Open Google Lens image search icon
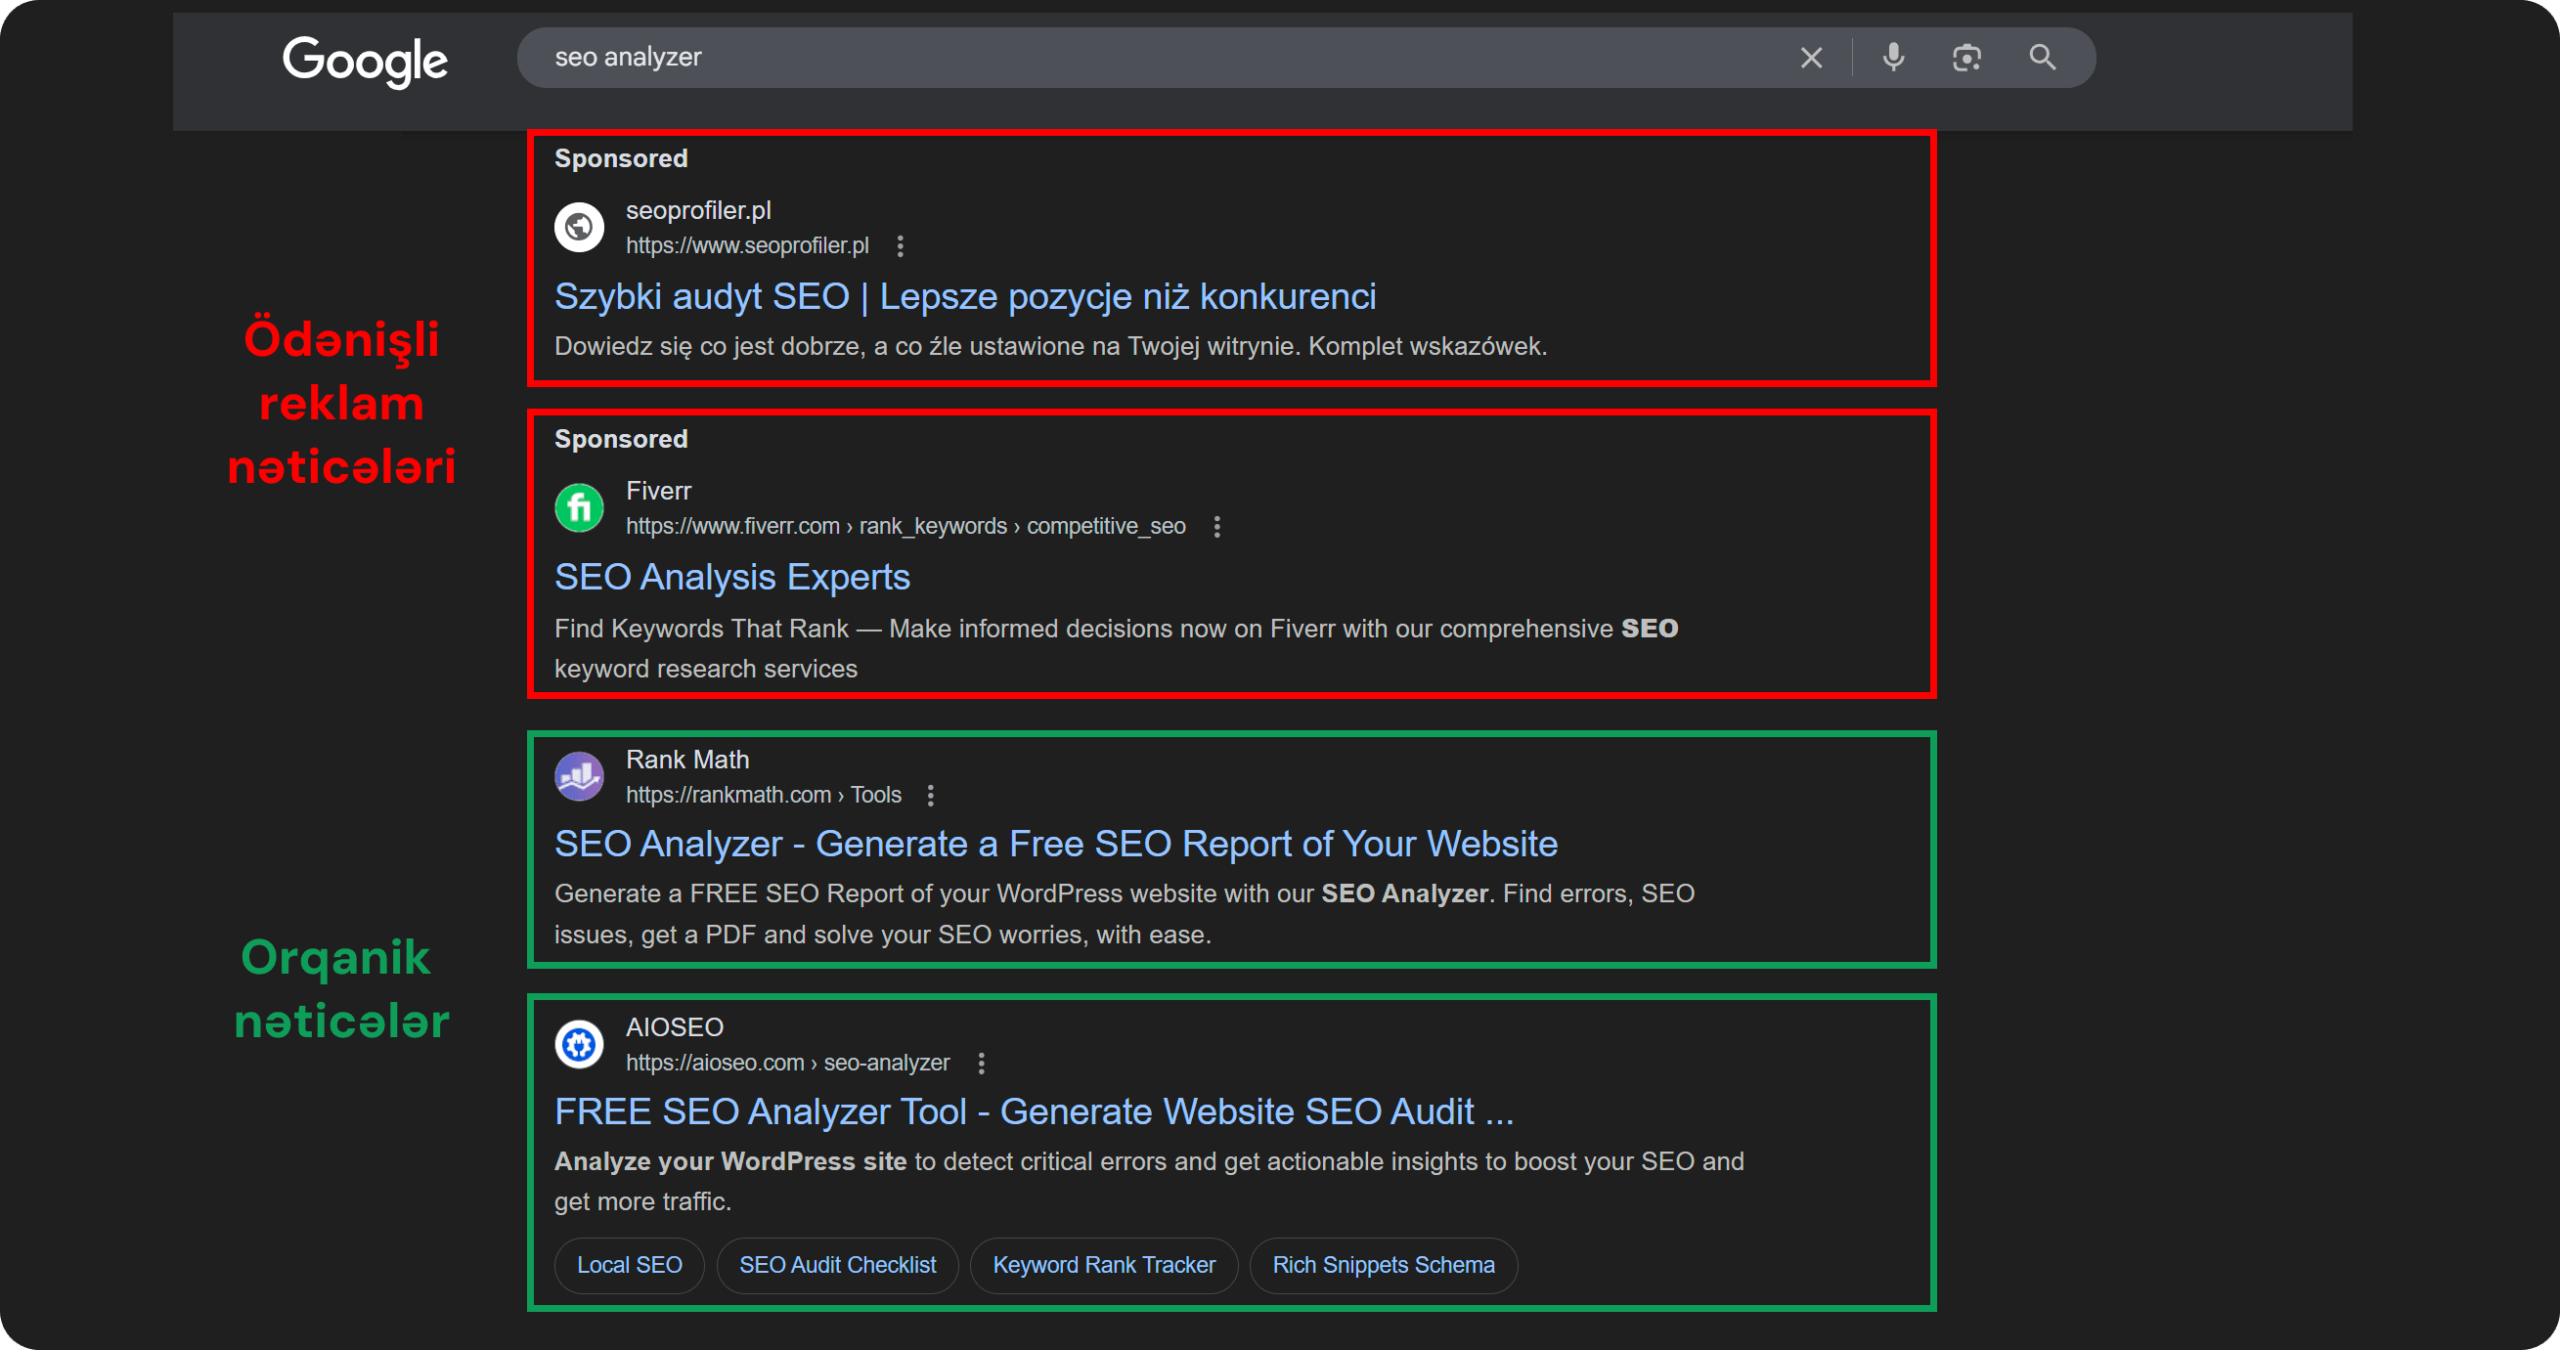Image resolution: width=2560 pixels, height=1350 pixels. pyautogui.click(x=1967, y=58)
